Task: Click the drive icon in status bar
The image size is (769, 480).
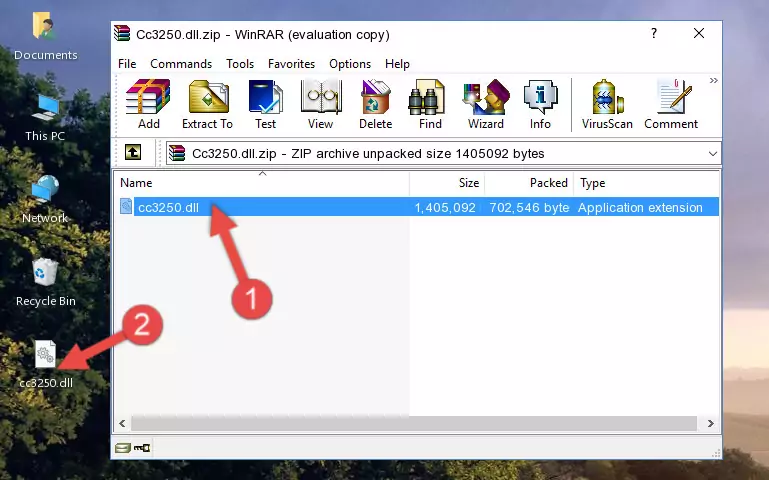Action: 123,447
